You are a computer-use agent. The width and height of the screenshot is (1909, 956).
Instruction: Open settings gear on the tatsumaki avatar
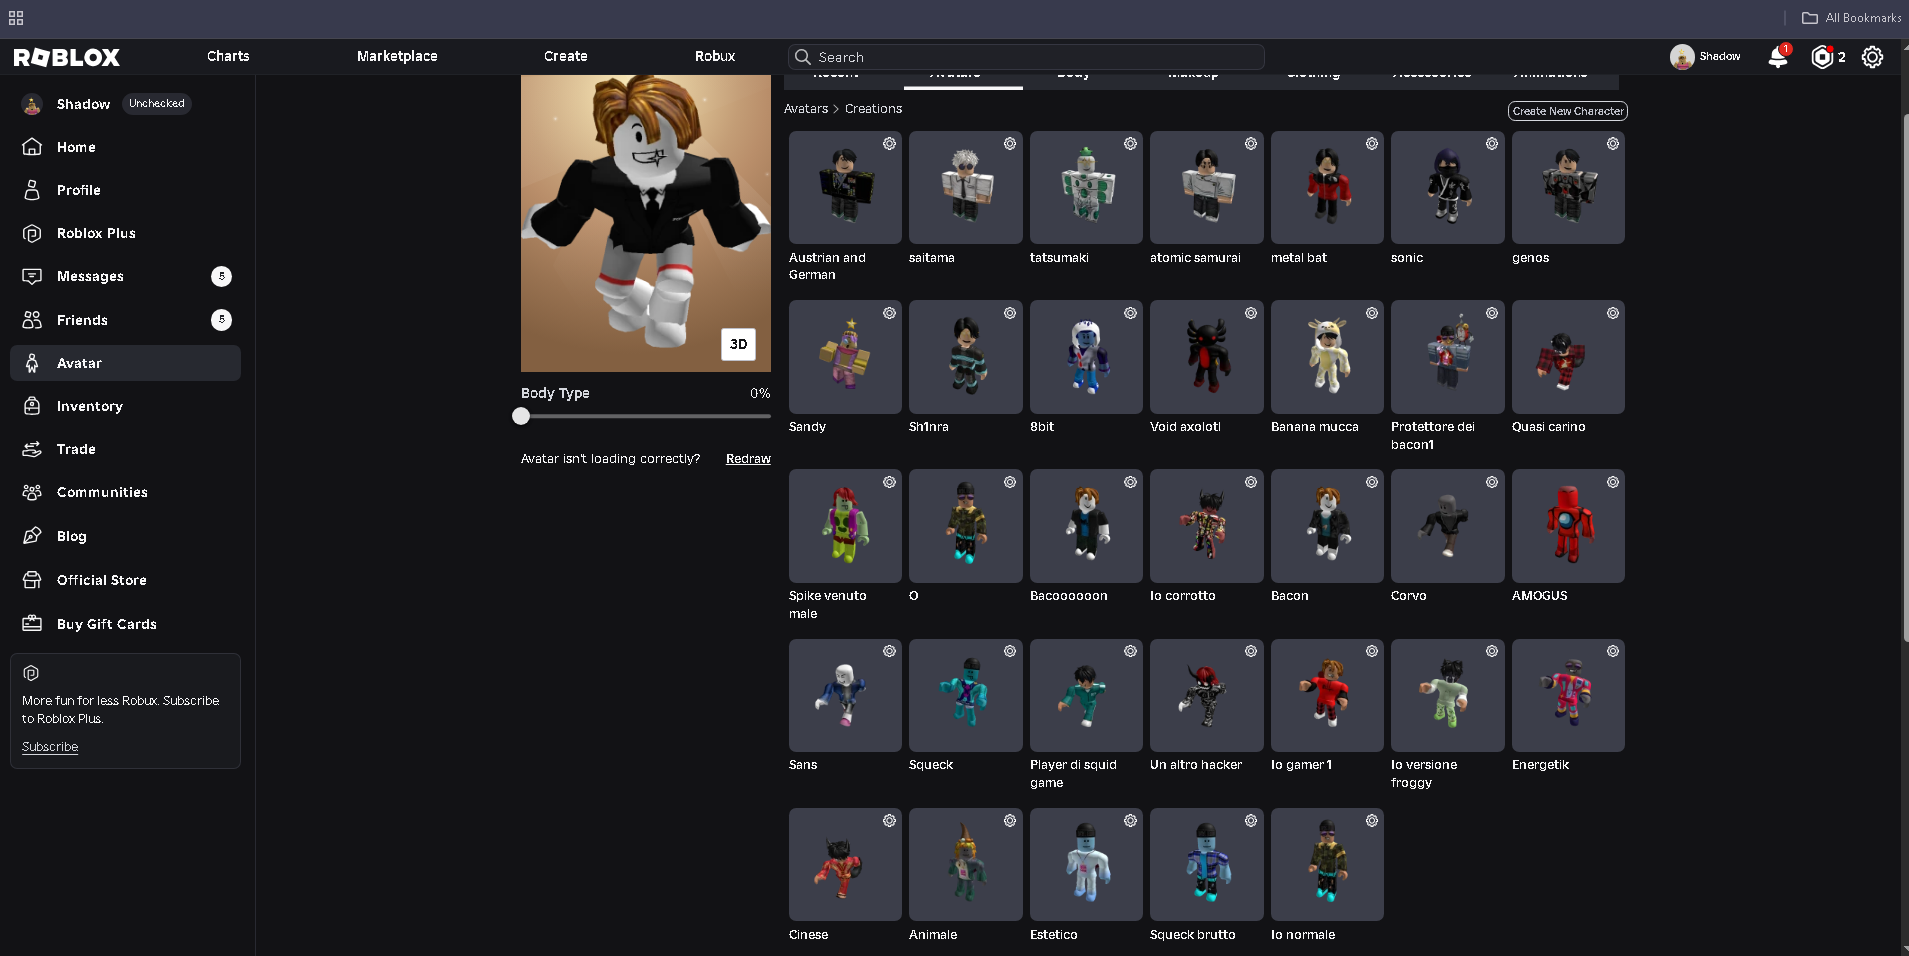[x=1130, y=144]
